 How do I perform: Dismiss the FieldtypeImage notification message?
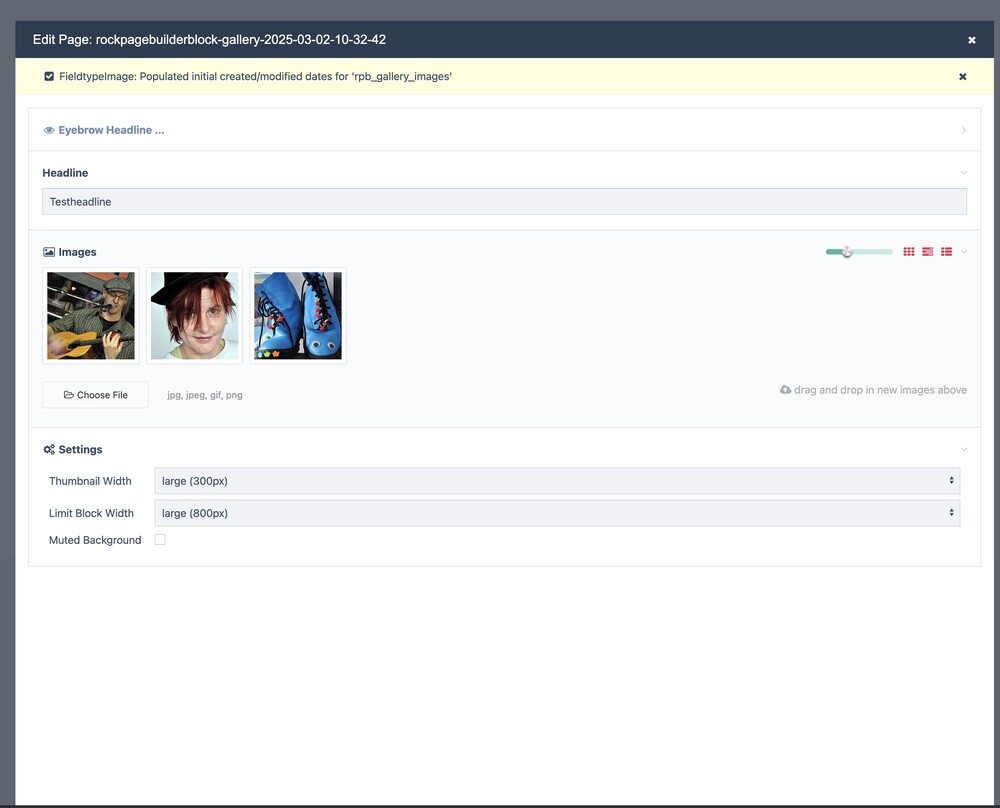click(x=962, y=77)
